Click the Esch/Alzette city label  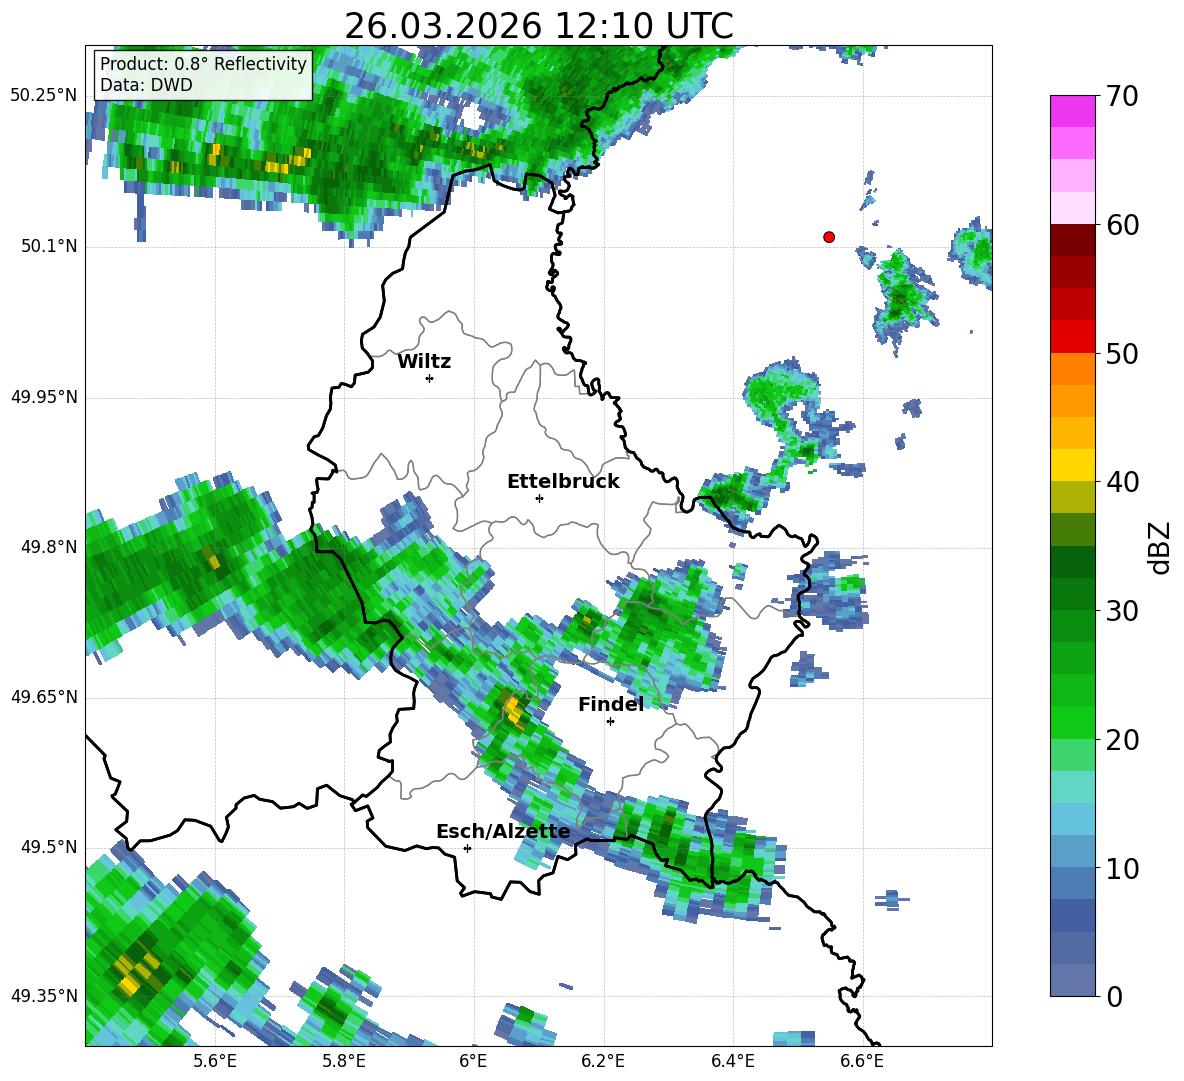pos(504,831)
